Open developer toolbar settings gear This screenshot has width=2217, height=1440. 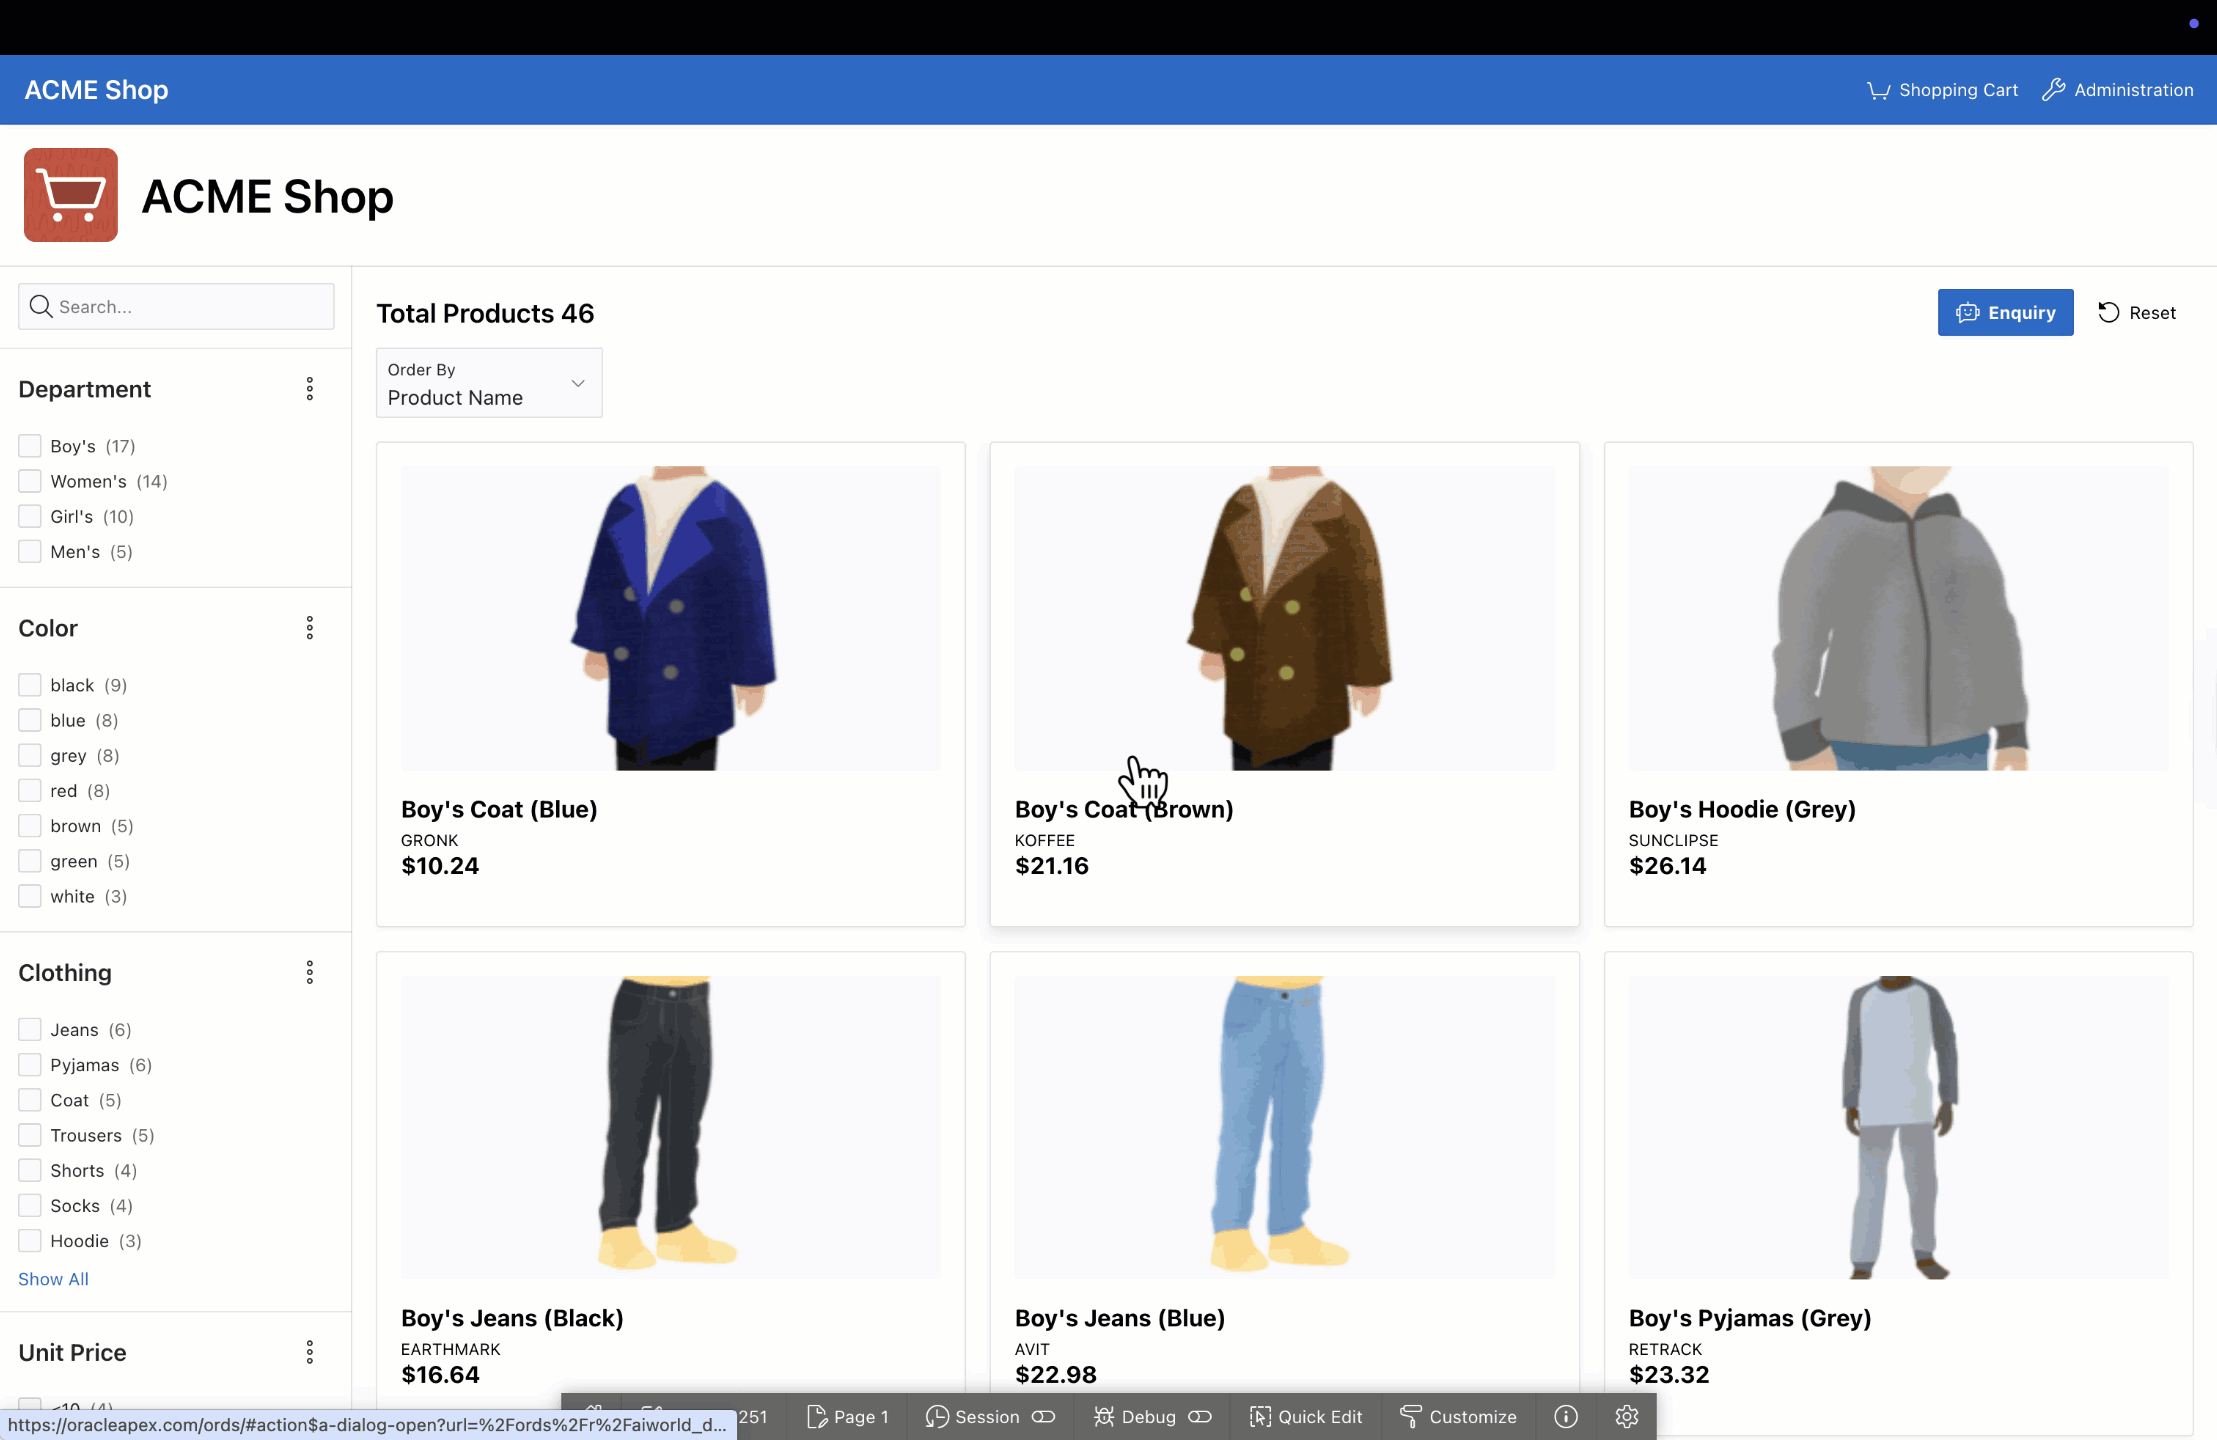(x=1626, y=1416)
